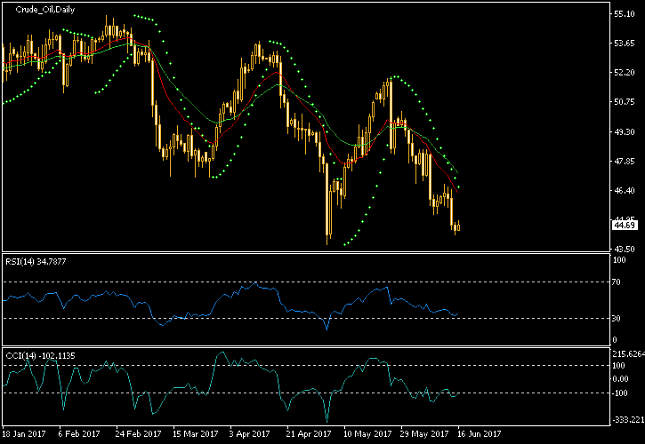Click the Crude_Oil,Daily chart title
Screen dimensions: 645x444
pos(45,9)
